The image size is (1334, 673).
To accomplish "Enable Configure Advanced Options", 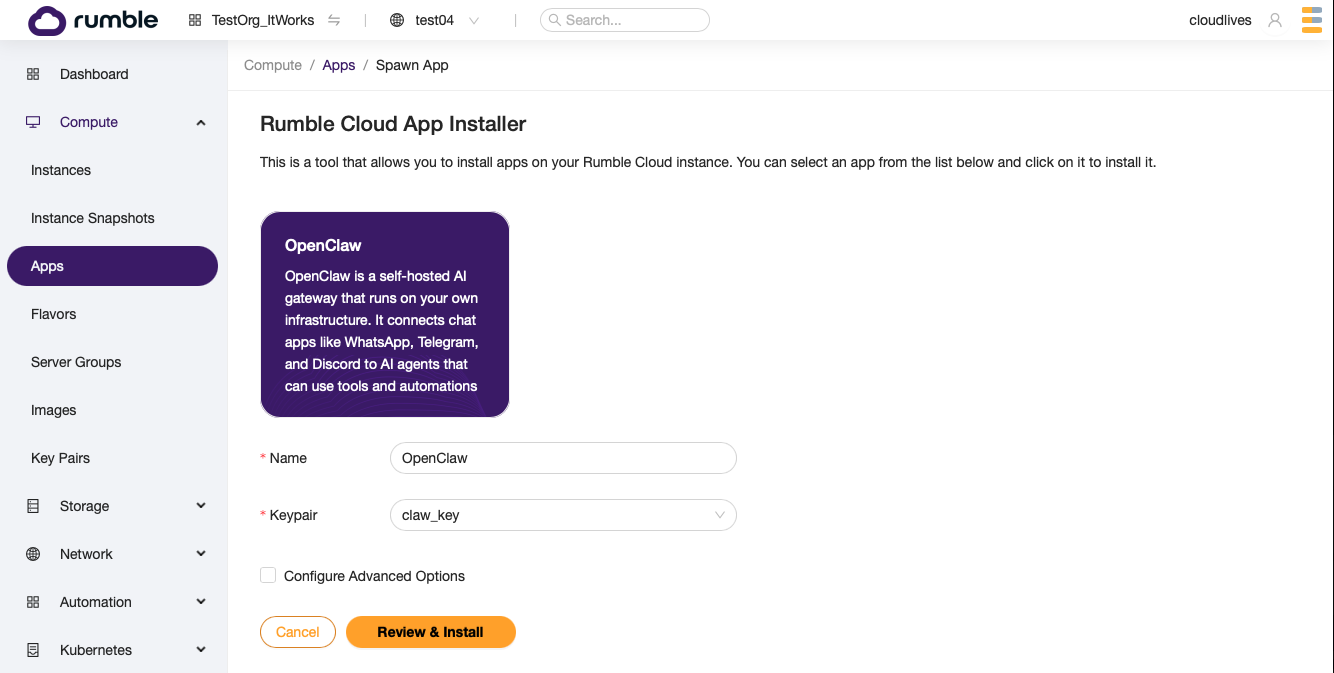I will click(268, 575).
